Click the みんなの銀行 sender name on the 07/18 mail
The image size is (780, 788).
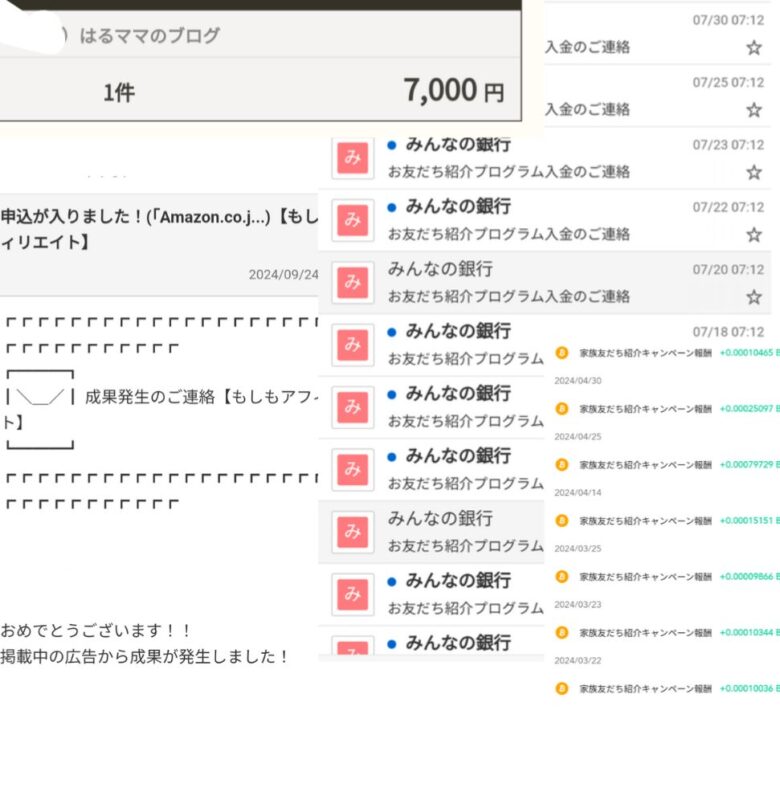coord(458,331)
